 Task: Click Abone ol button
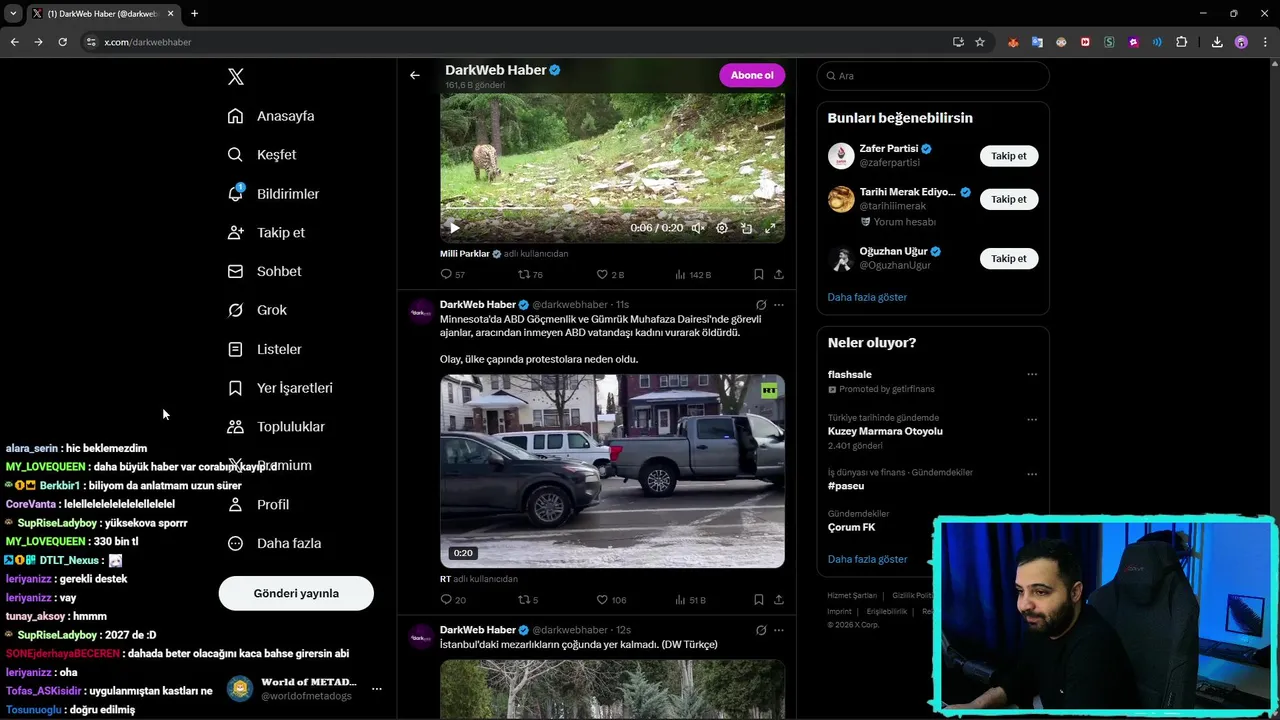(752, 75)
